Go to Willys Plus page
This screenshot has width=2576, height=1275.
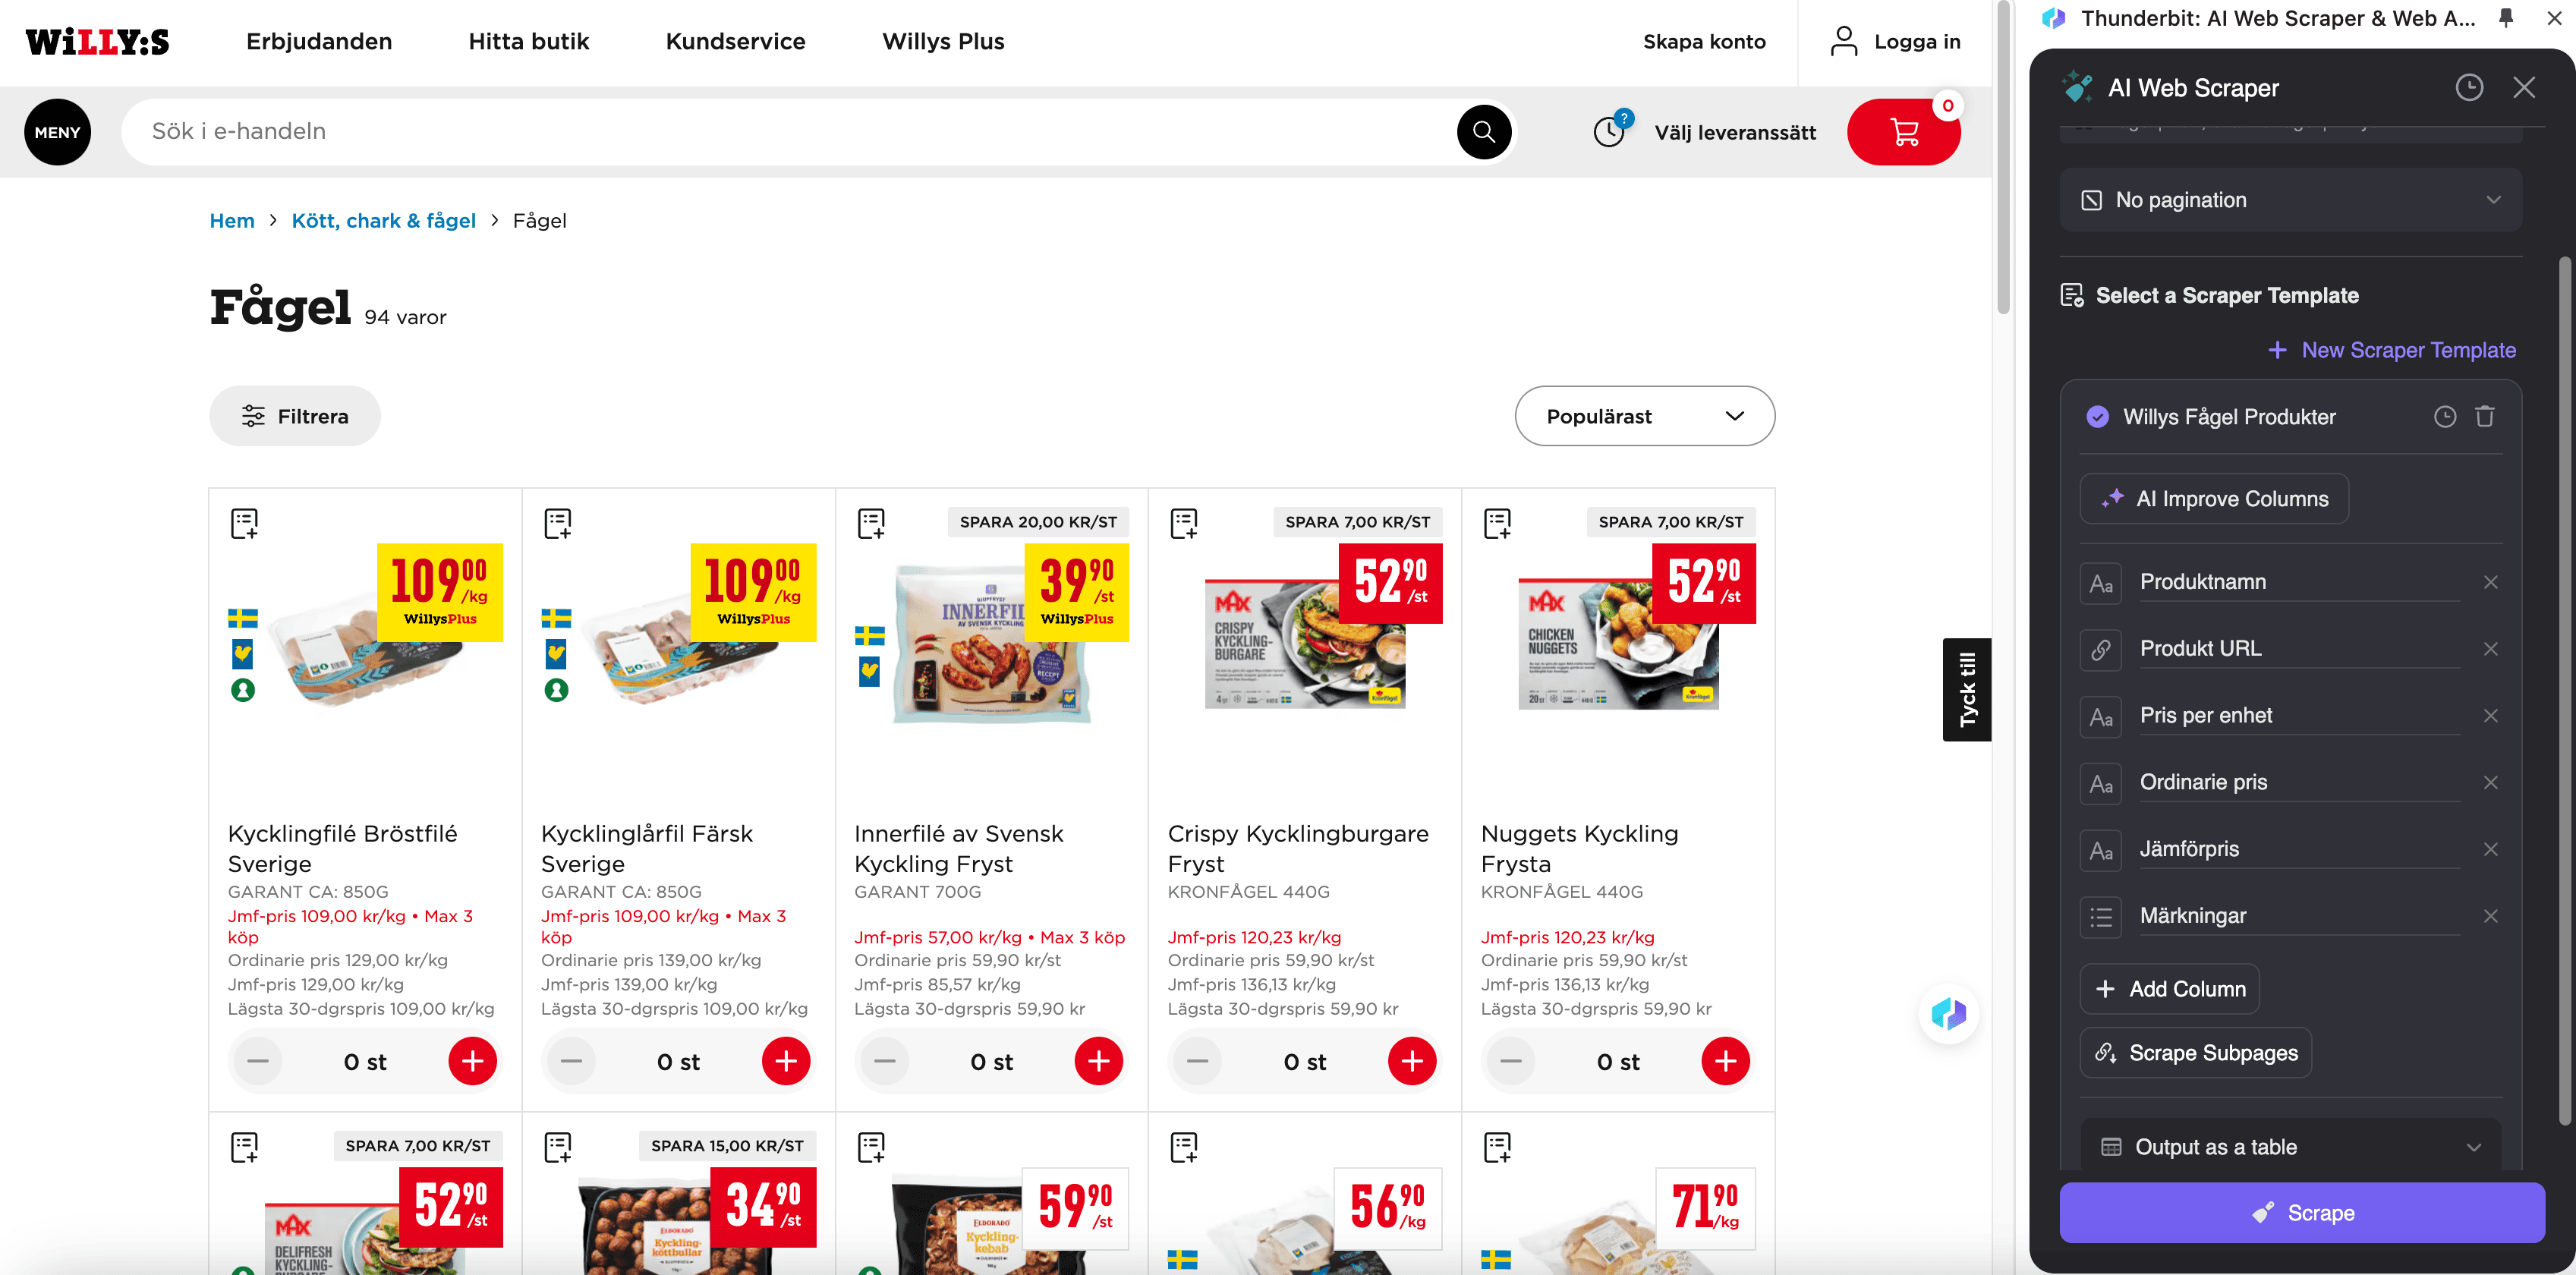click(943, 41)
